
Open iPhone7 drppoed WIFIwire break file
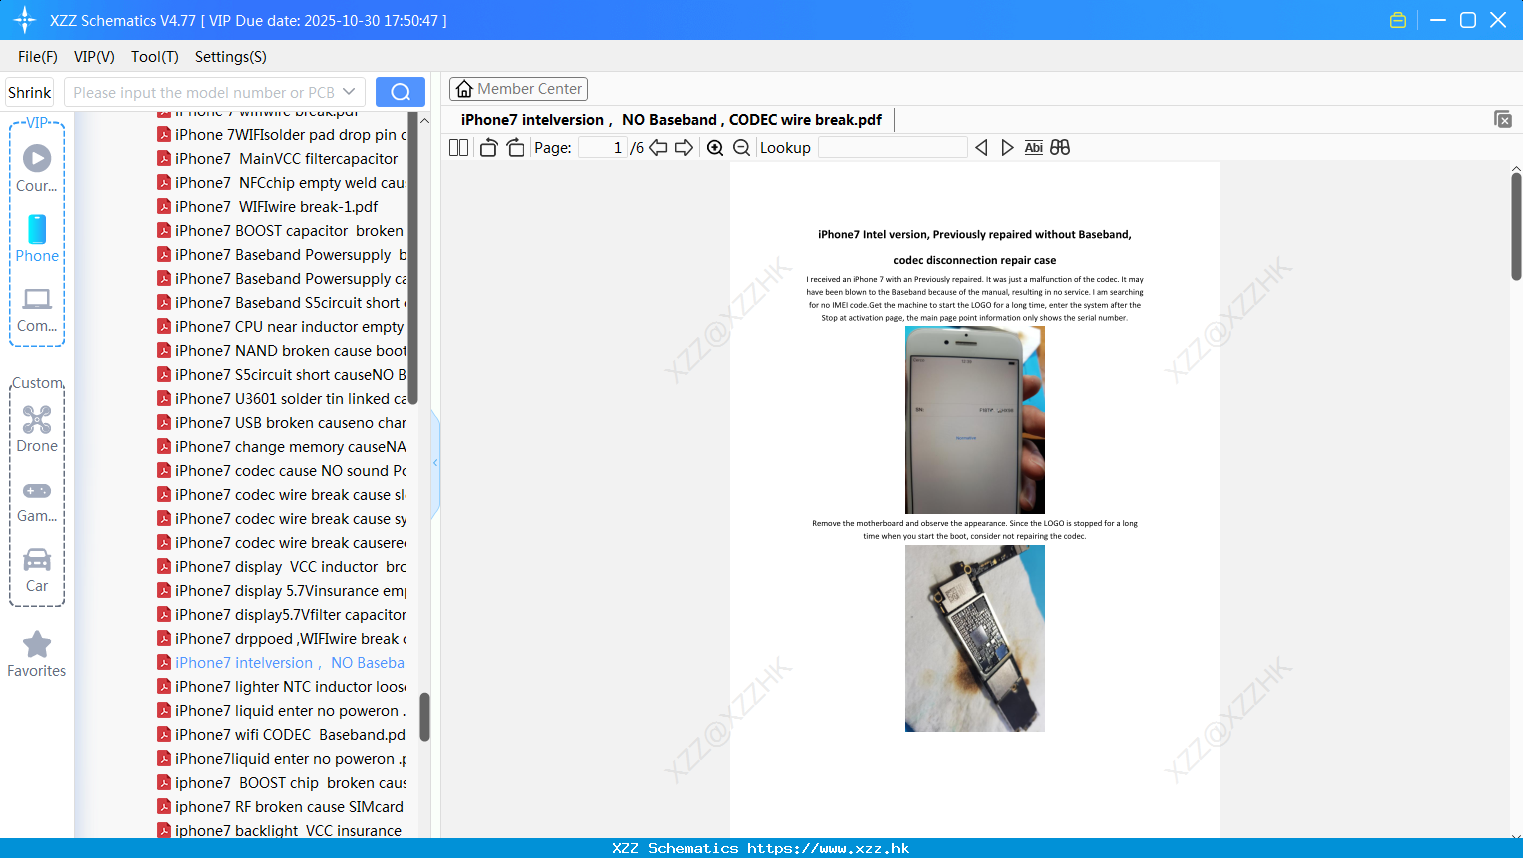pos(281,639)
